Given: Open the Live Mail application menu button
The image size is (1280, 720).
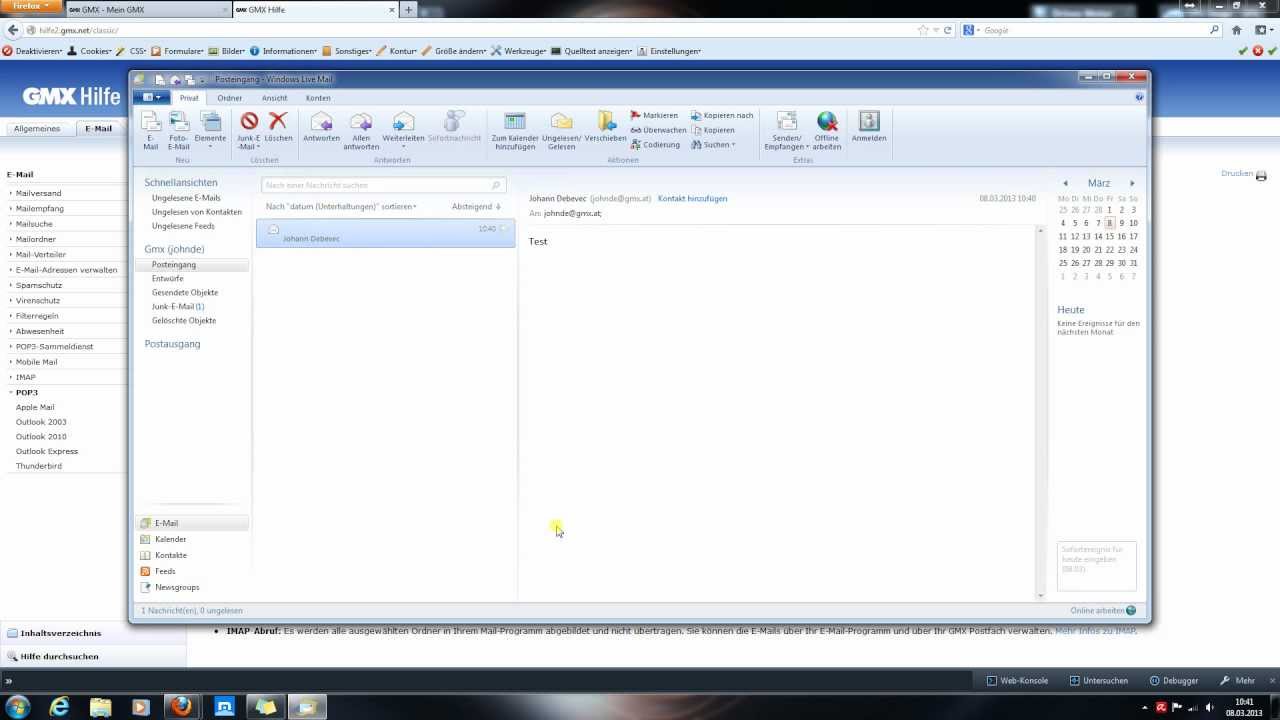Looking at the screenshot, I should click(x=152, y=97).
